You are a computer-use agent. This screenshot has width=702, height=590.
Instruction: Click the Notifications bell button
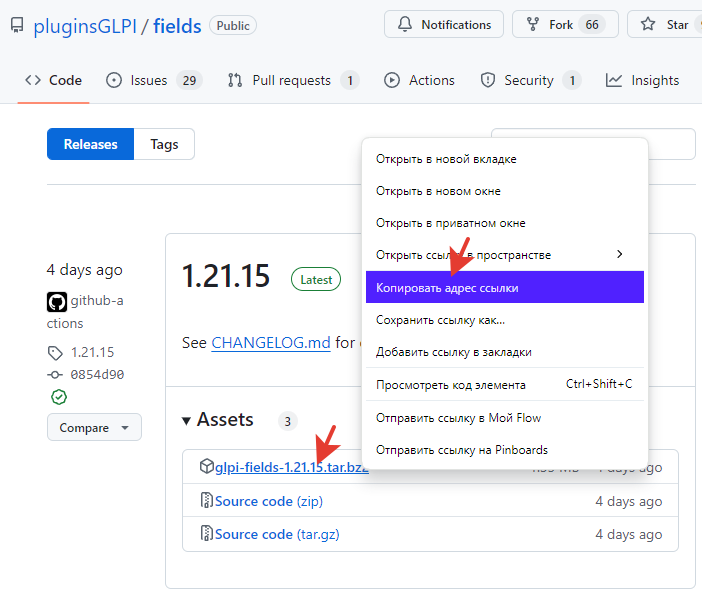point(444,25)
